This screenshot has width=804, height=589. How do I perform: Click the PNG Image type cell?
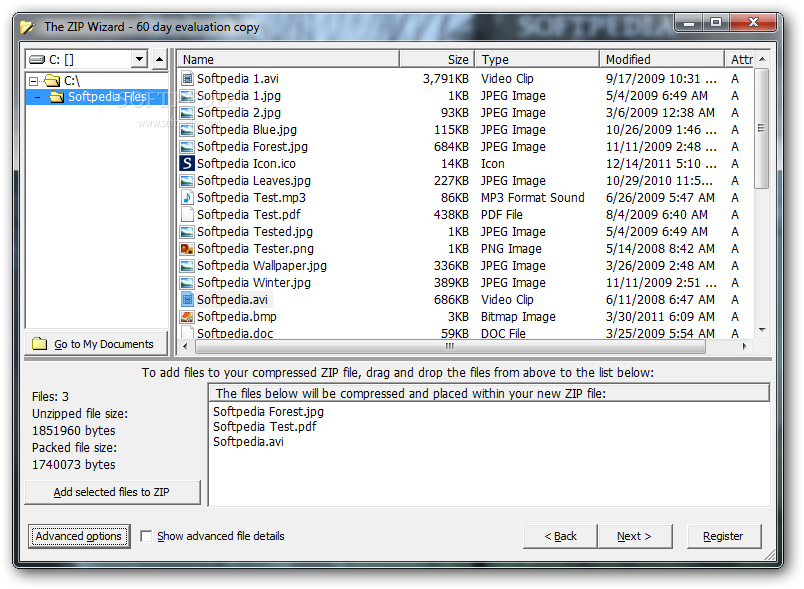(x=511, y=249)
